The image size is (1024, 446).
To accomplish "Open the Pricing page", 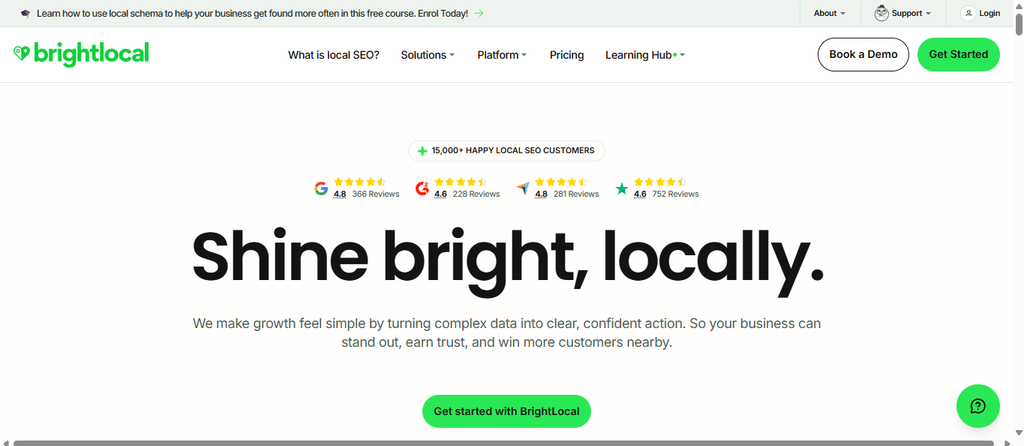I will [567, 55].
